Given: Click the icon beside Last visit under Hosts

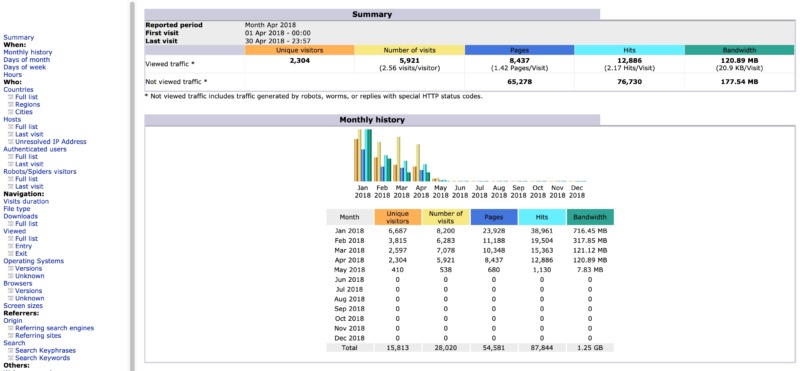Looking at the screenshot, I should [11, 134].
